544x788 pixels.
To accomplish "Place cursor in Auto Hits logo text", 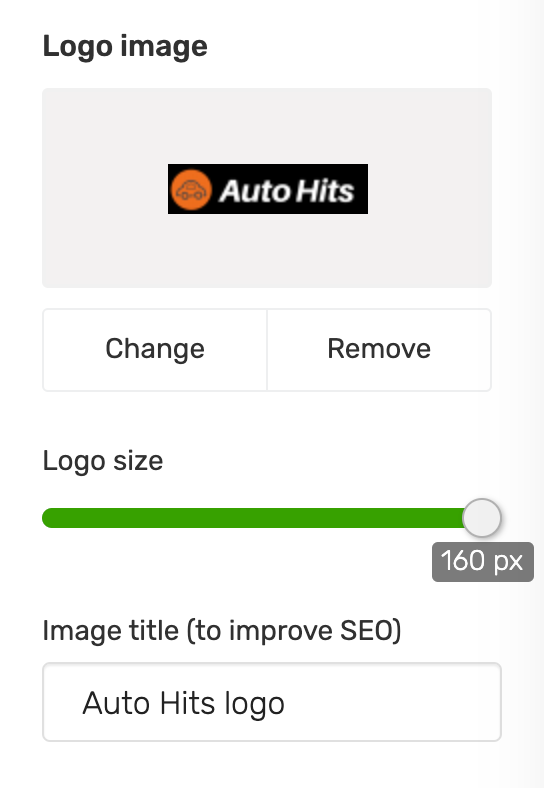I will click(x=184, y=703).
